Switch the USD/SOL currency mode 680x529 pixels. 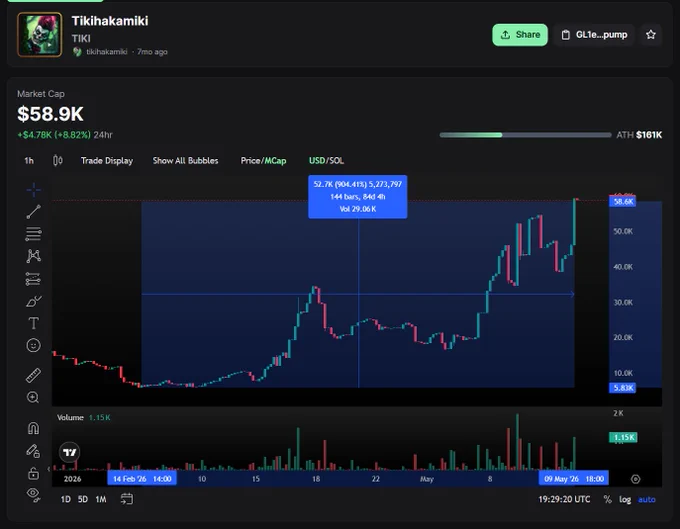point(326,160)
